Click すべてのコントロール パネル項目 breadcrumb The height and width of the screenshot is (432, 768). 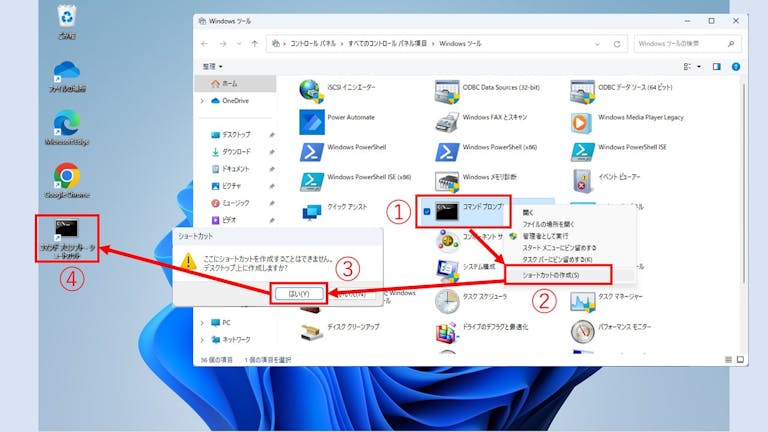pos(387,44)
